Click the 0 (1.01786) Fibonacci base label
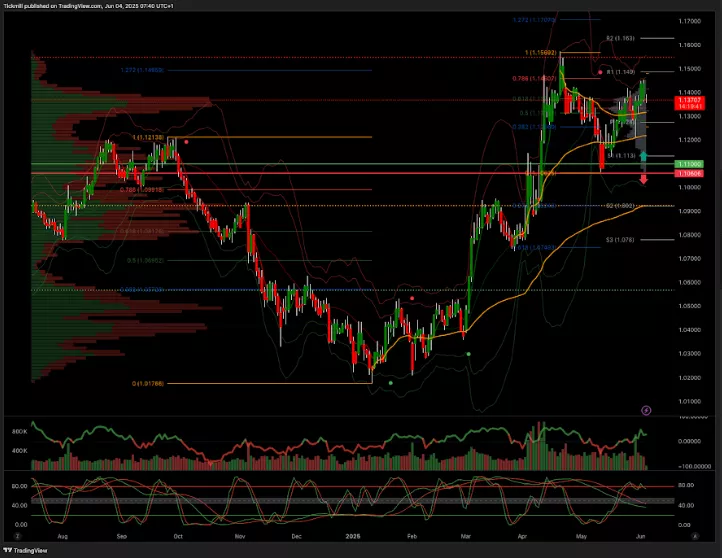Viewport: 722px width, 558px height. tap(148, 382)
